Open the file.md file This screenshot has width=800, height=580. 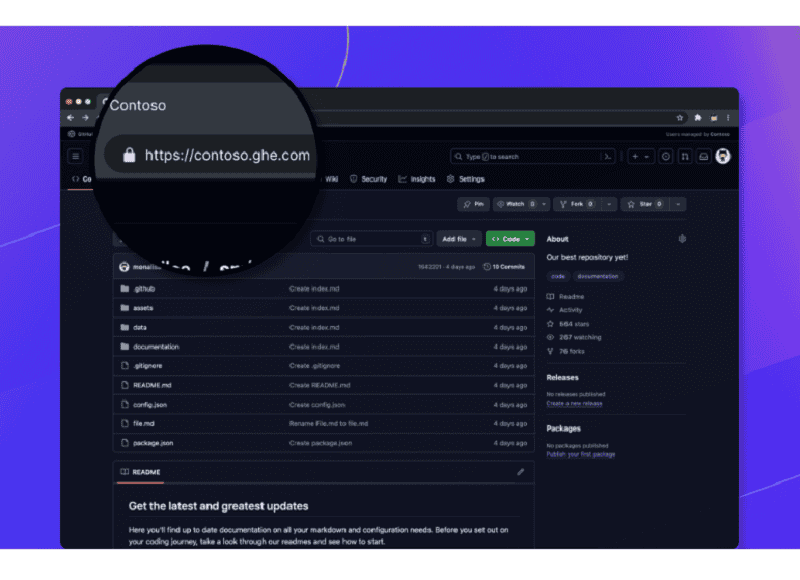[144, 423]
